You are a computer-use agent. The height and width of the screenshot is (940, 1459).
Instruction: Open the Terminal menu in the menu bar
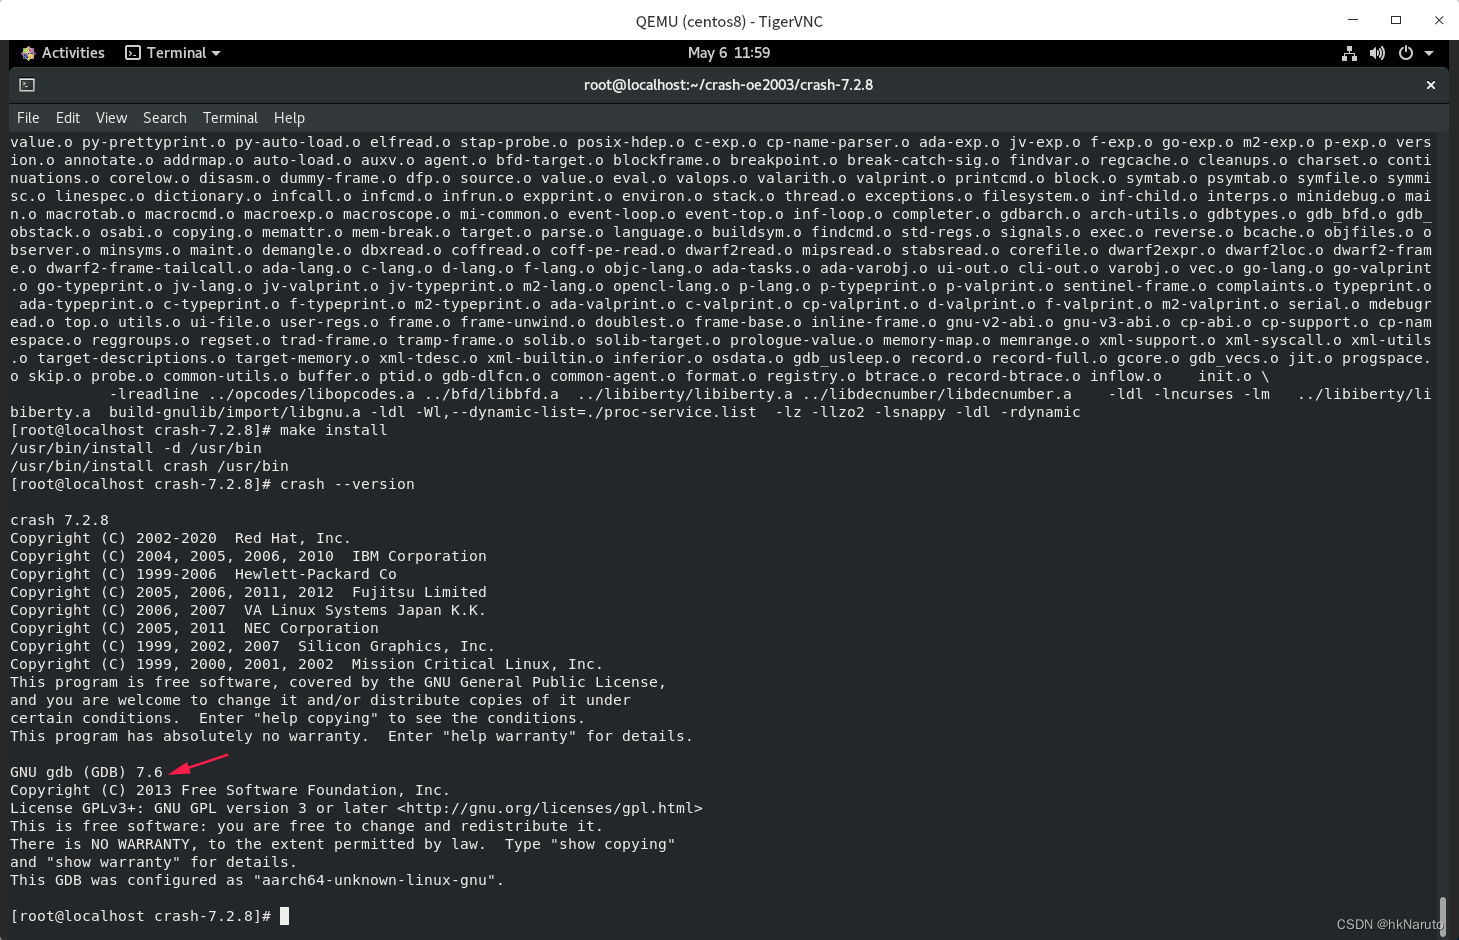tap(230, 117)
